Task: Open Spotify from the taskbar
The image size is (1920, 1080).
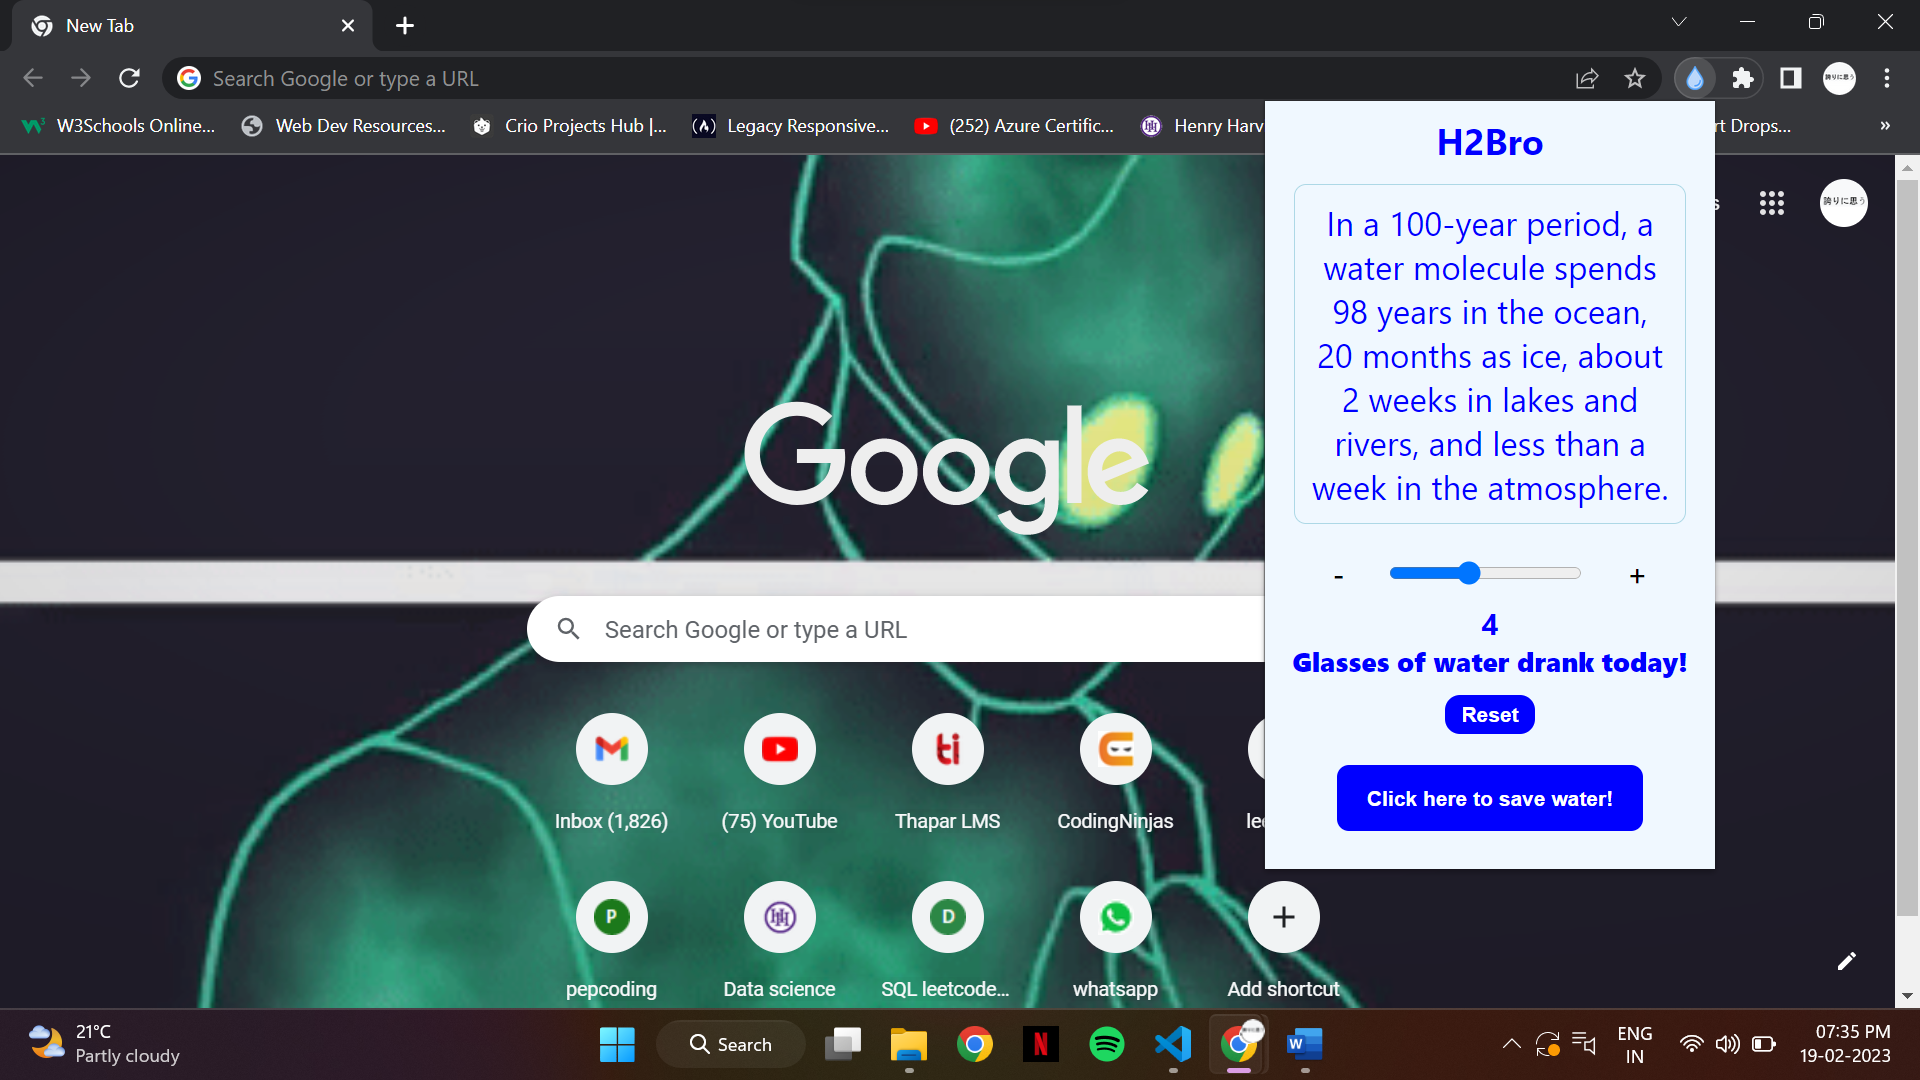Action: [1106, 1044]
